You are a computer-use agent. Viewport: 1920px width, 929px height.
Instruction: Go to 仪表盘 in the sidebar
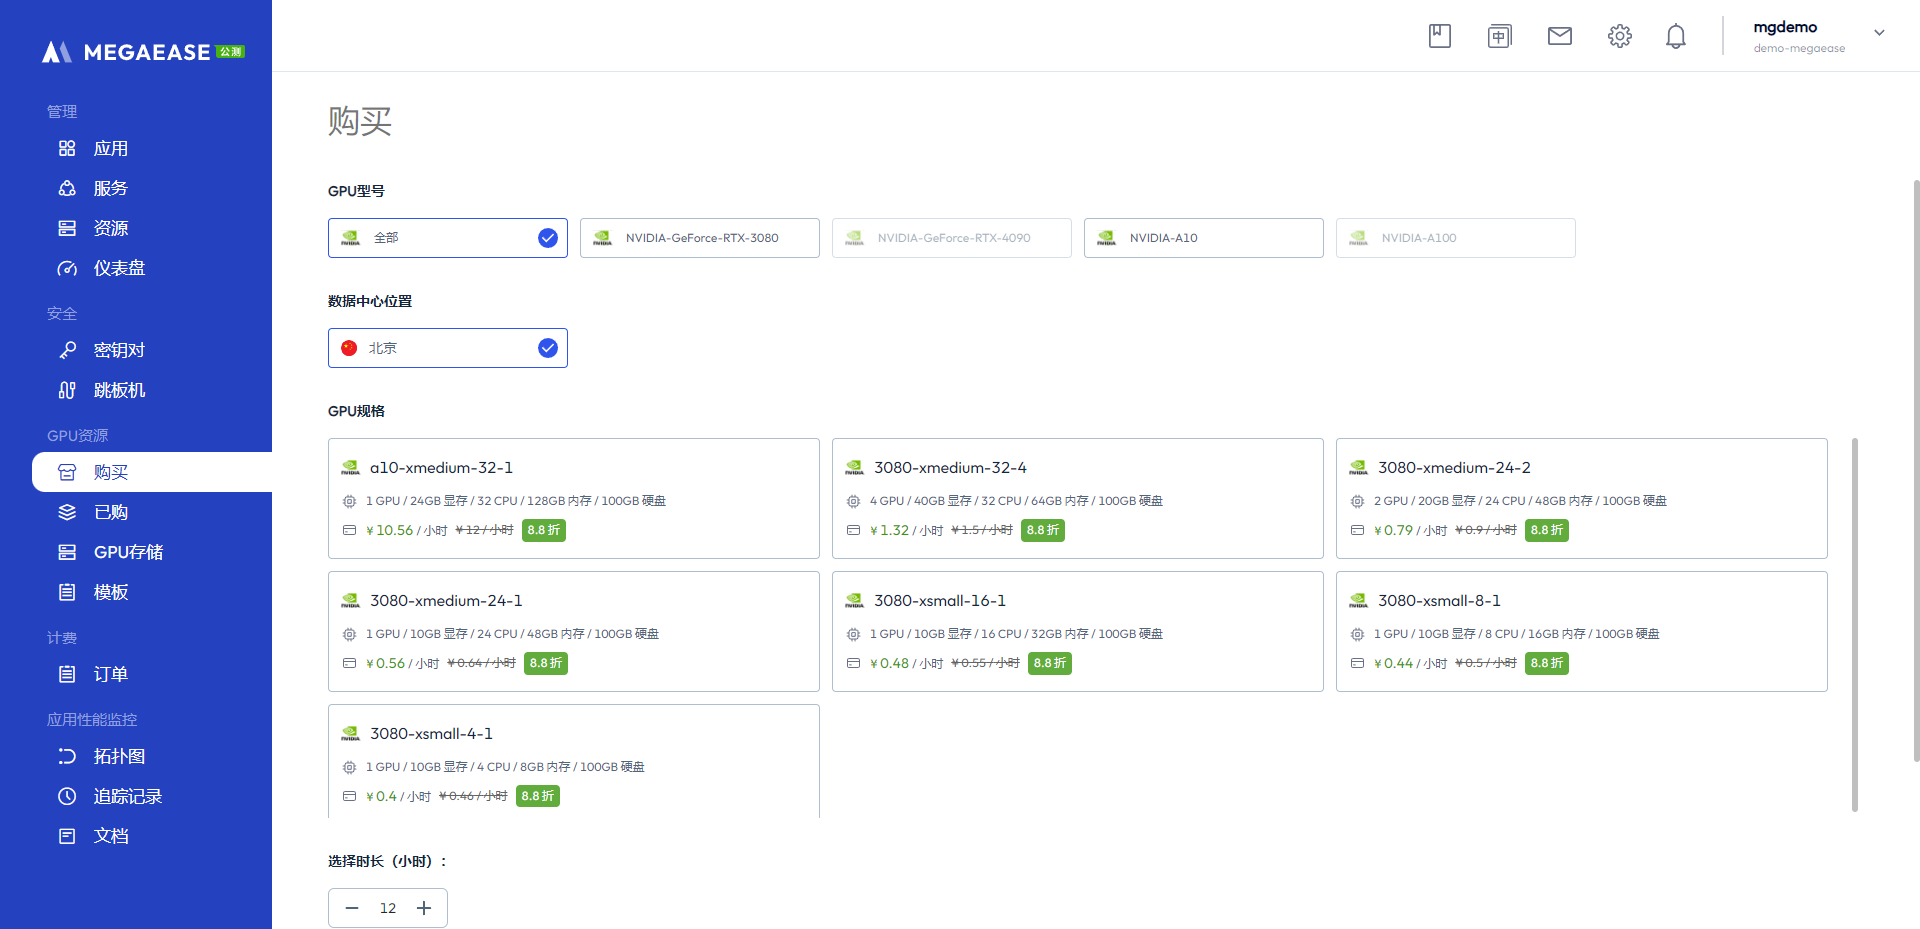[119, 268]
